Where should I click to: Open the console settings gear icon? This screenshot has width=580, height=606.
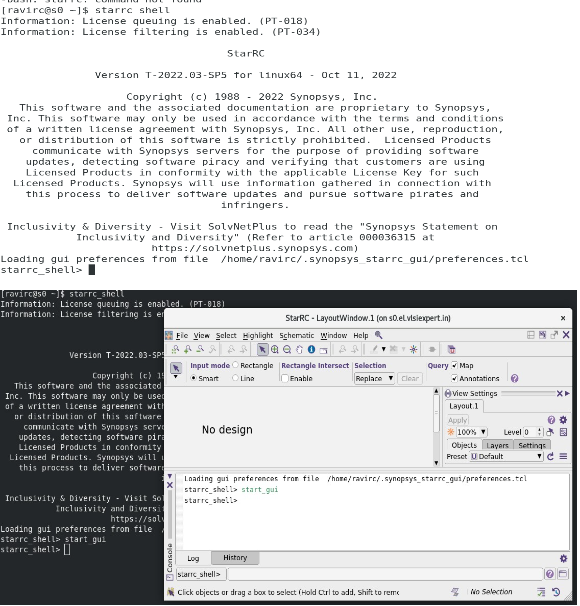(x=563, y=558)
